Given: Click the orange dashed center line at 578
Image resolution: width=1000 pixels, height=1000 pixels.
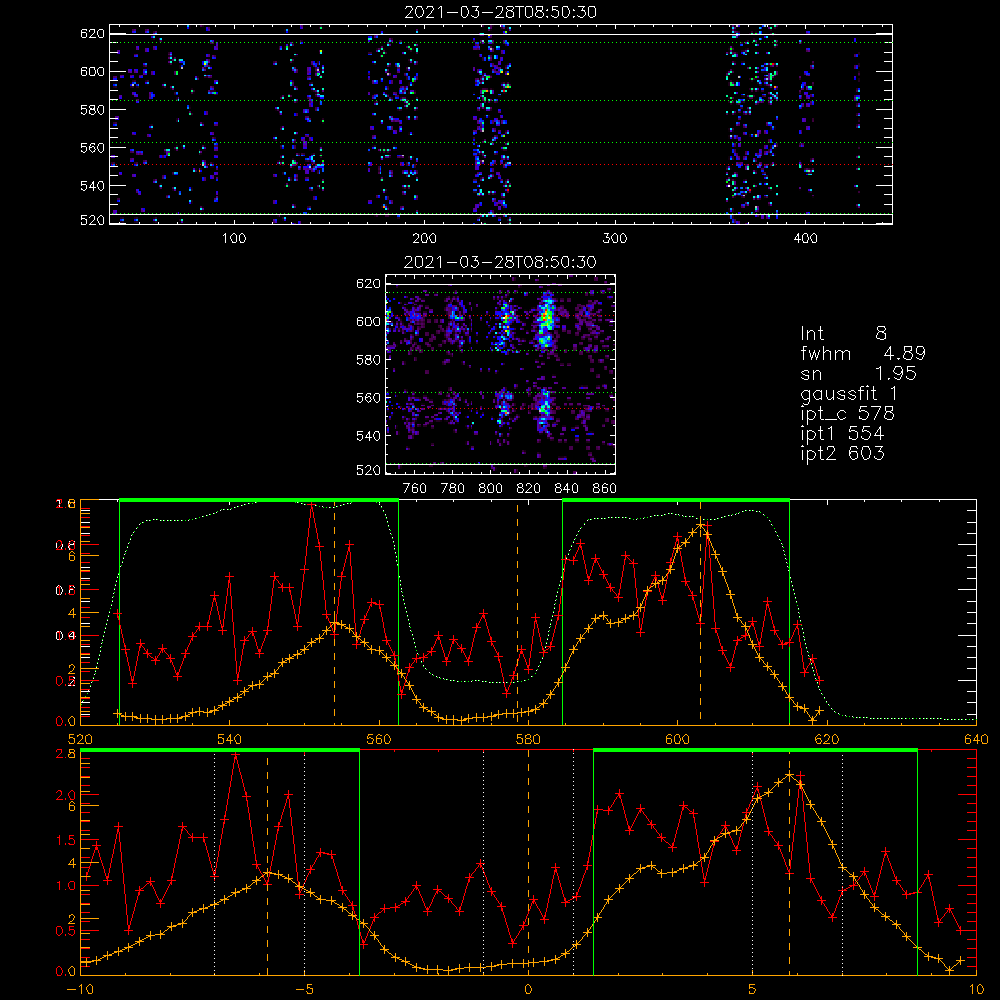Looking at the screenshot, I should click(517, 612).
